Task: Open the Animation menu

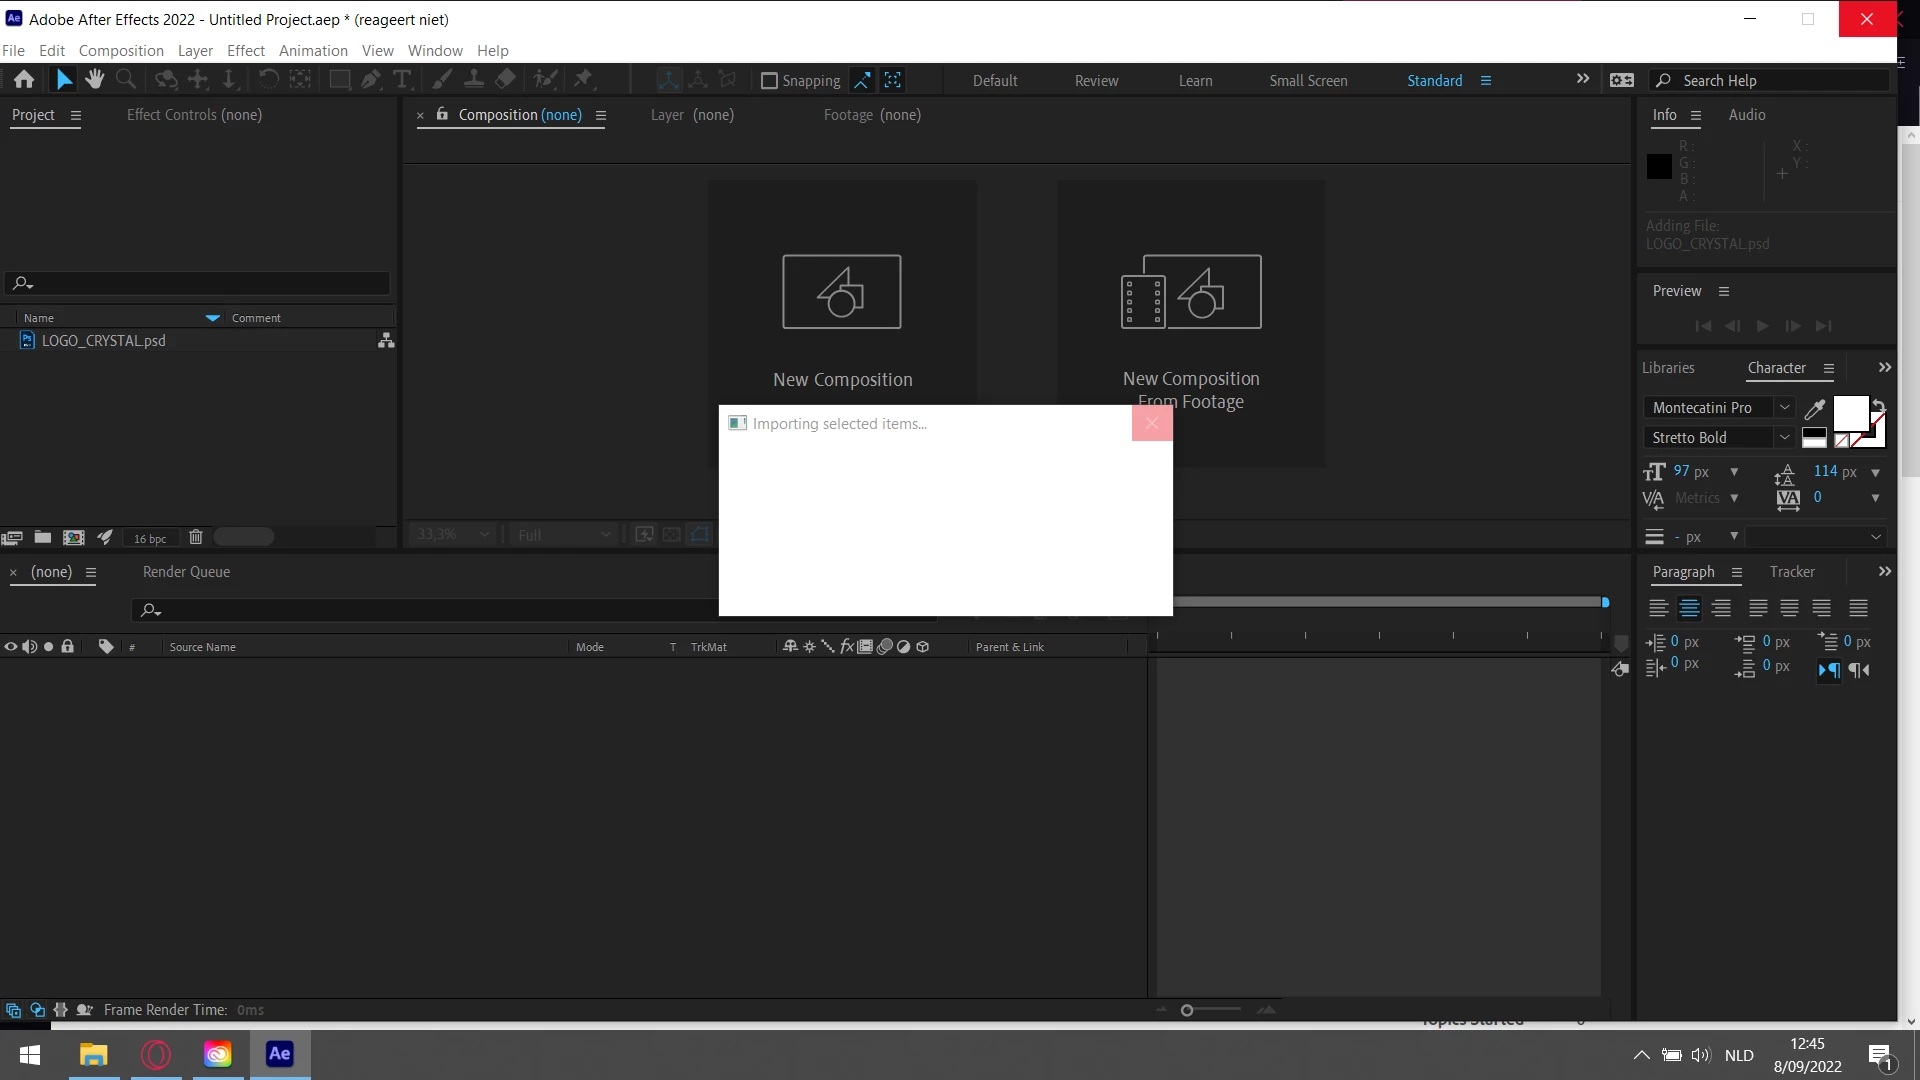Action: [313, 51]
